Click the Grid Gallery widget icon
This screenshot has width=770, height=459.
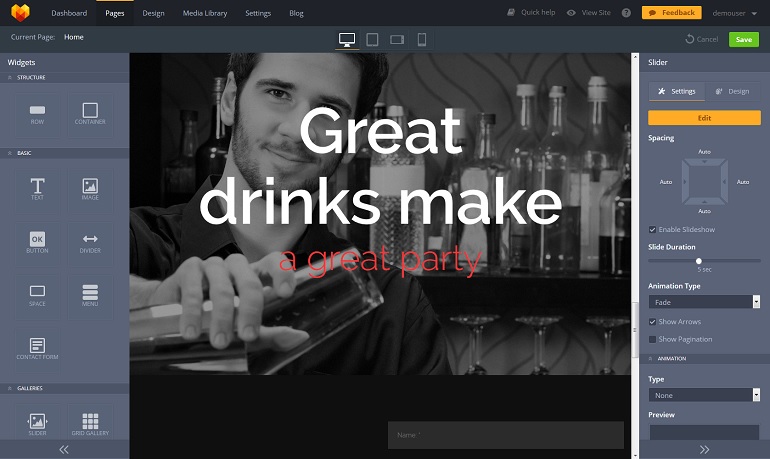(x=90, y=423)
